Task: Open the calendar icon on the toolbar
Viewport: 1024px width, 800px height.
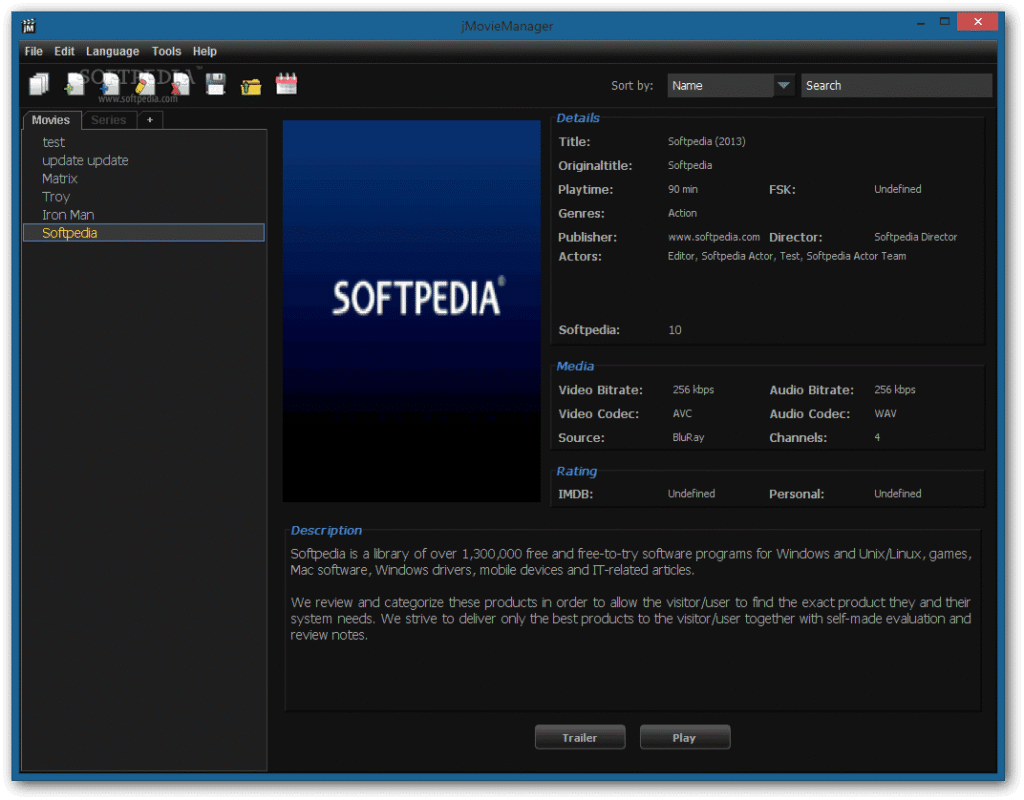Action: 286,84
